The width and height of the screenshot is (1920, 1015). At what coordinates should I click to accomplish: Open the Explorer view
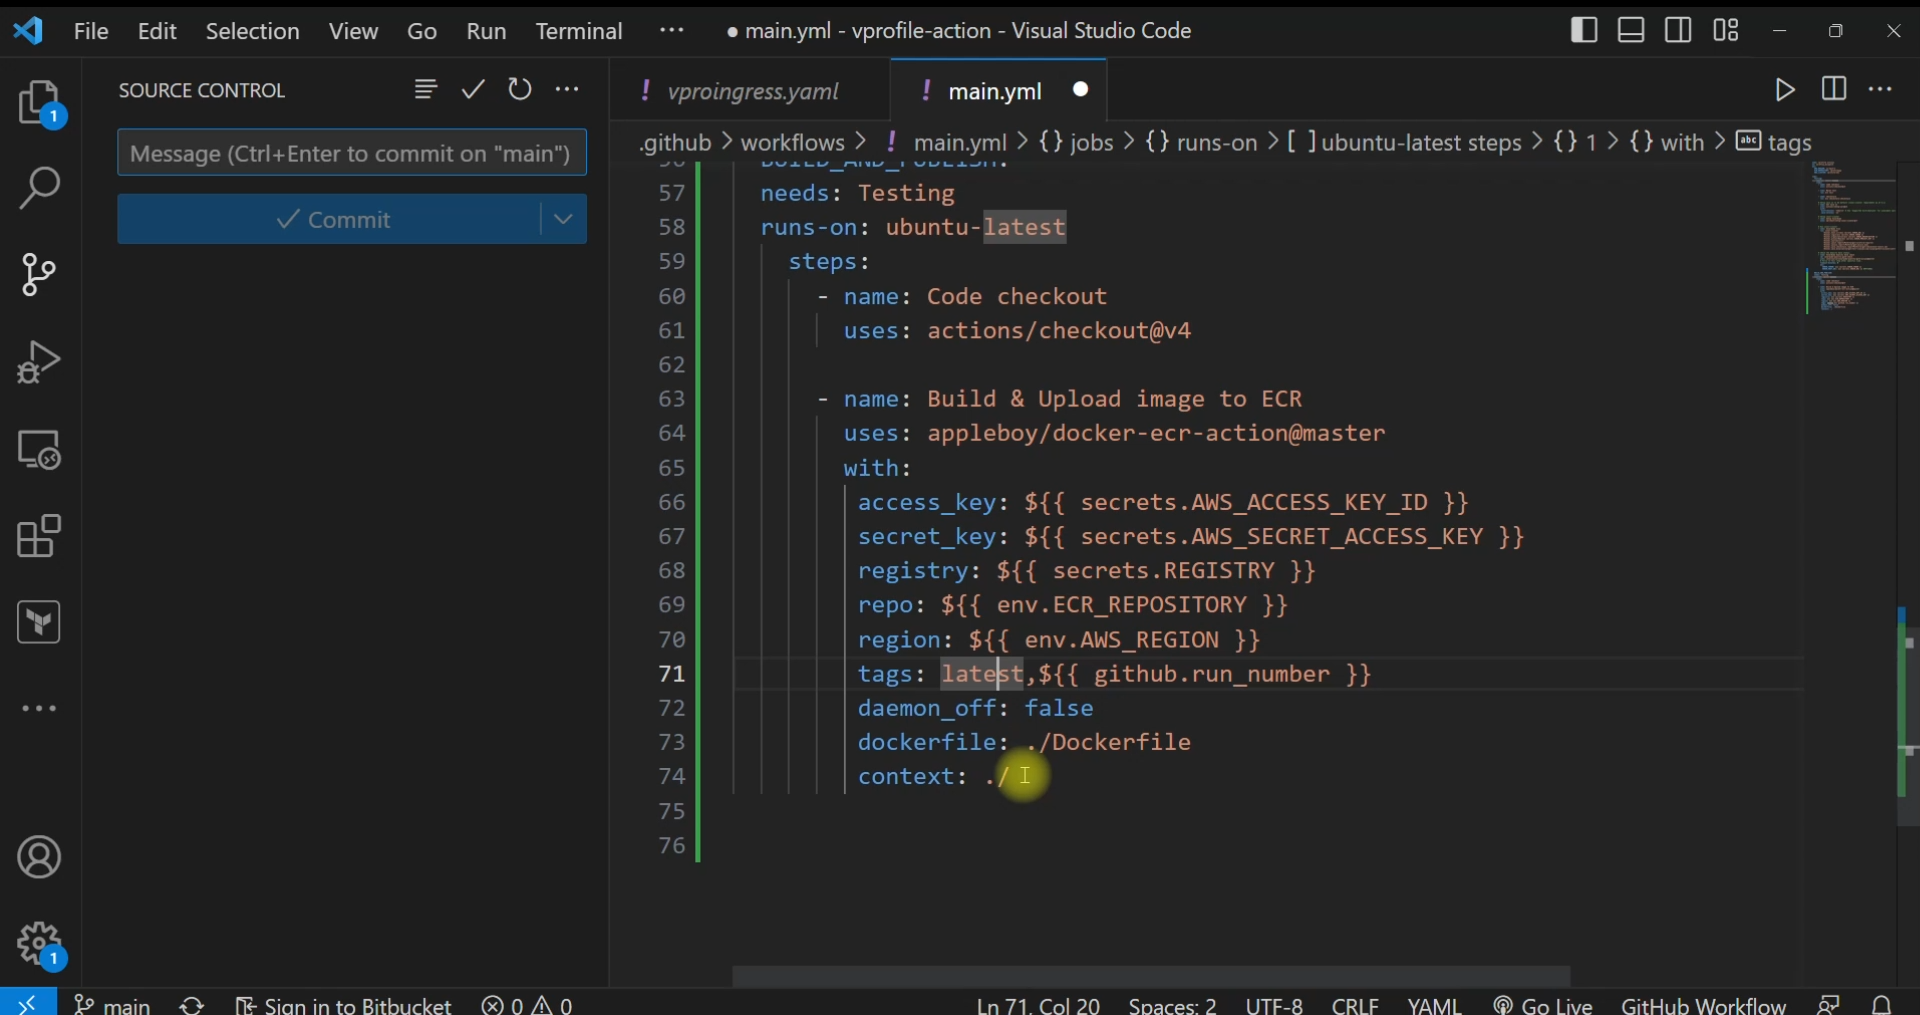coord(41,104)
